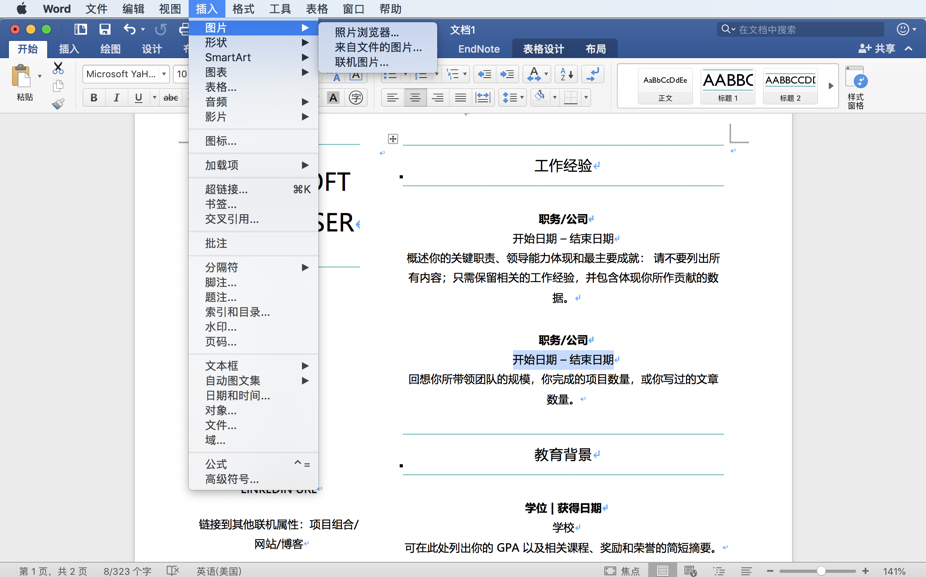Click the Copy icon below scissors
926x577 pixels.
(58, 86)
